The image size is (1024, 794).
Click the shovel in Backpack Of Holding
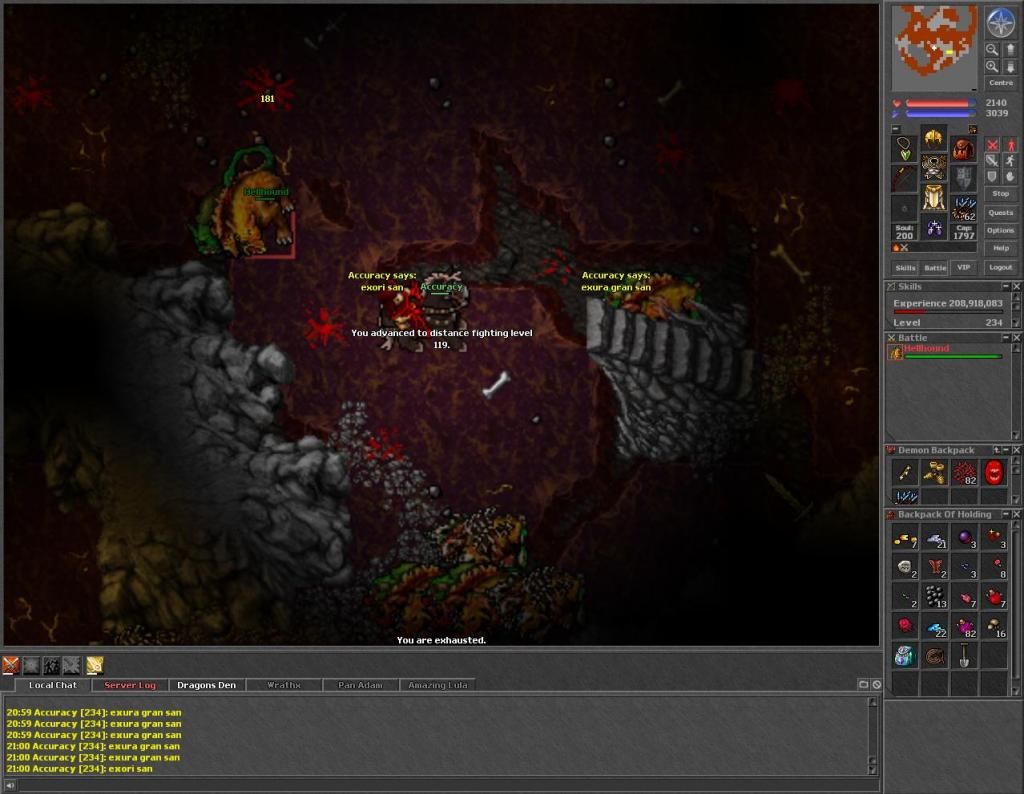tap(964, 656)
